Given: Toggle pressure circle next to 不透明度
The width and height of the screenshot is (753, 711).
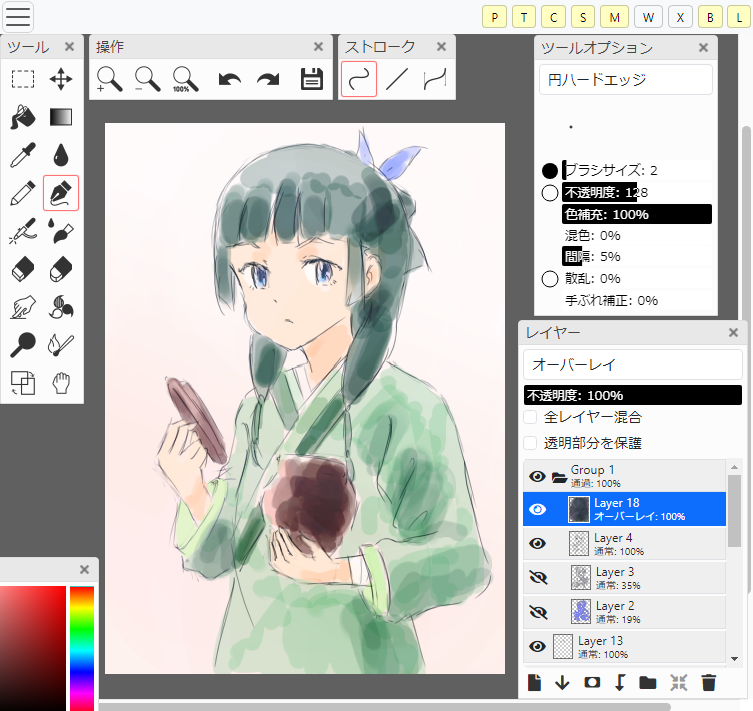Looking at the screenshot, I should point(550,193).
